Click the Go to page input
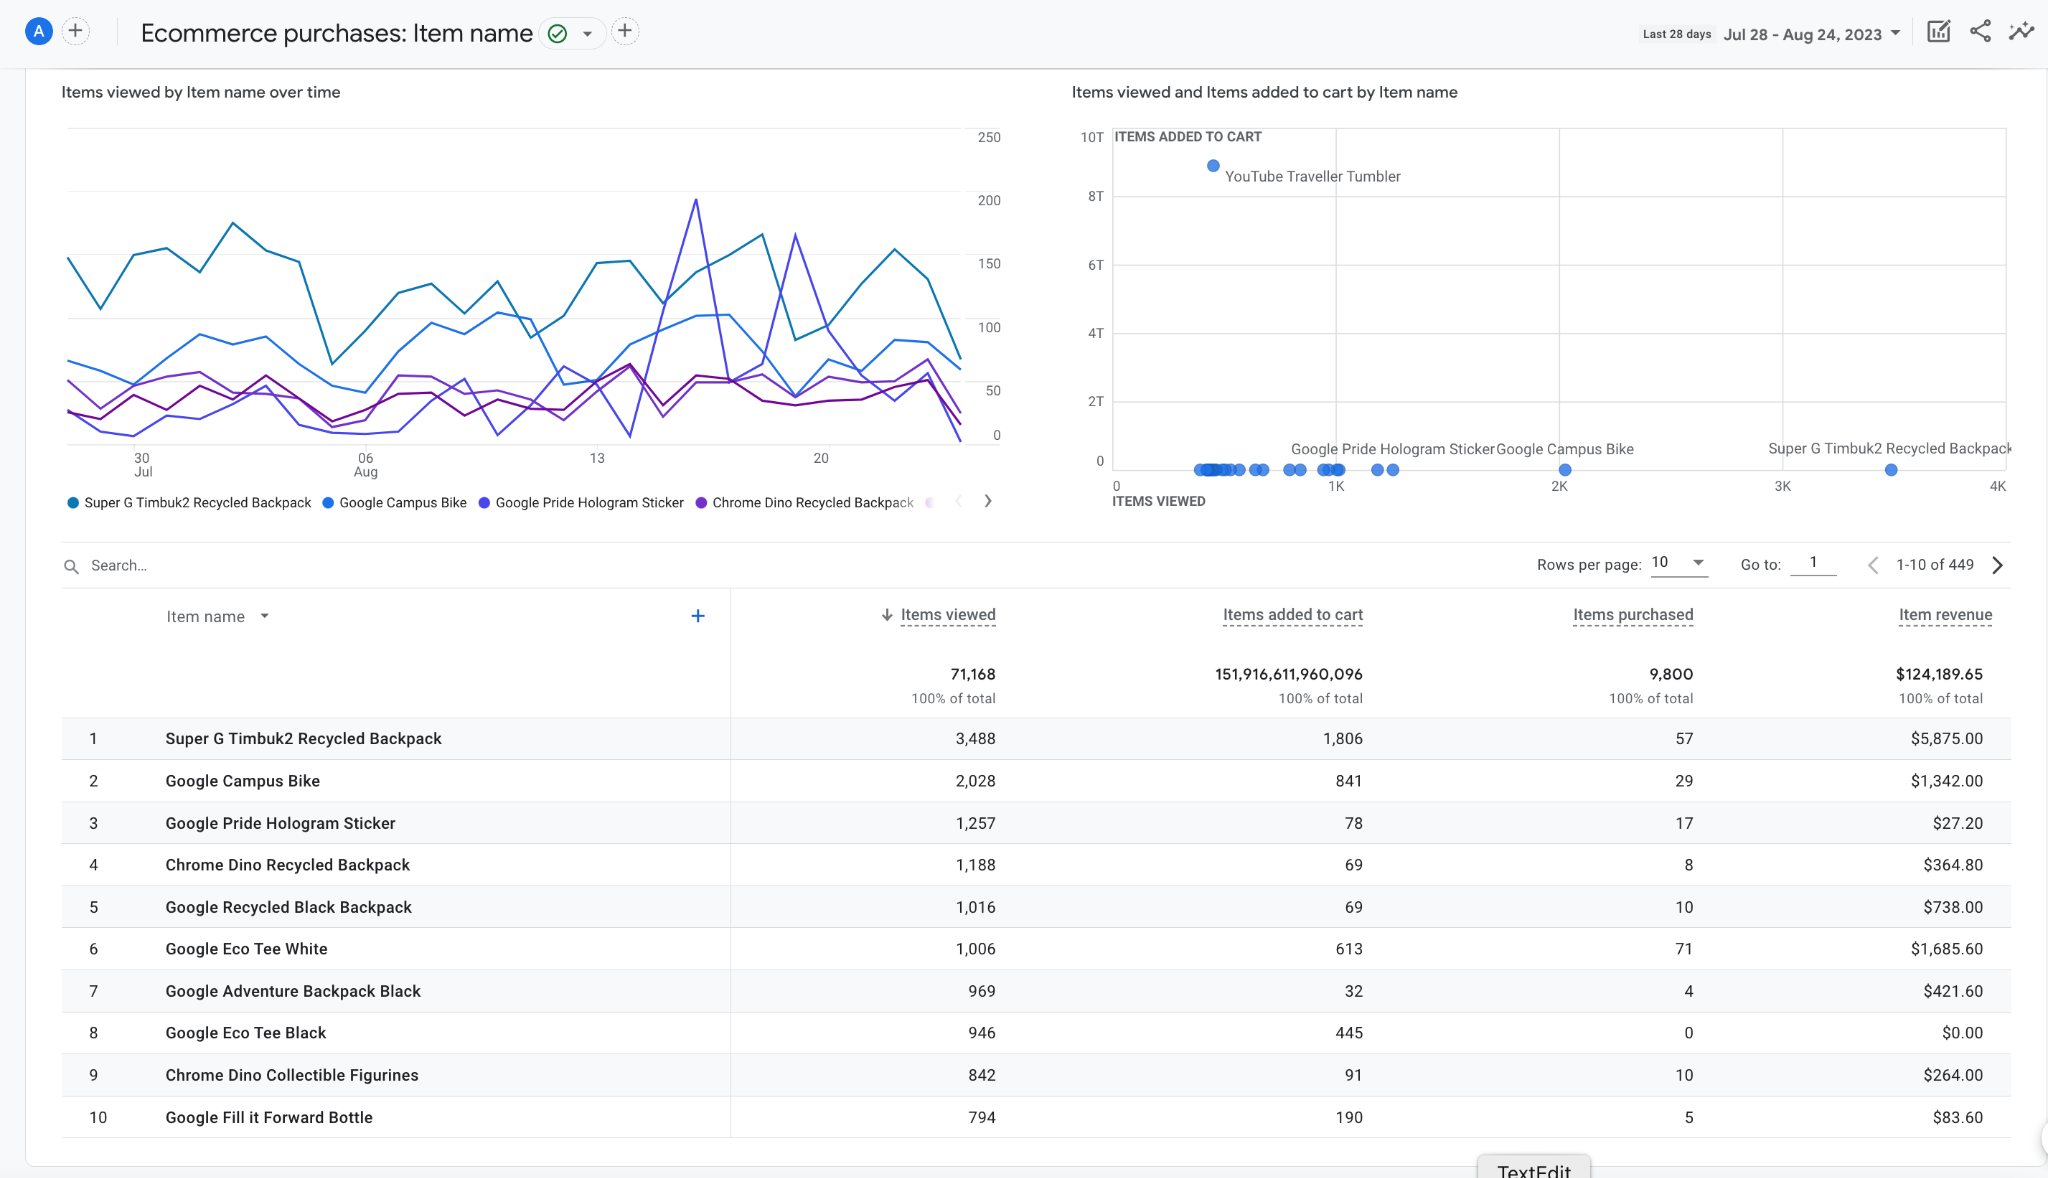Screen dimensions: 2048x1178 (x=1813, y=563)
